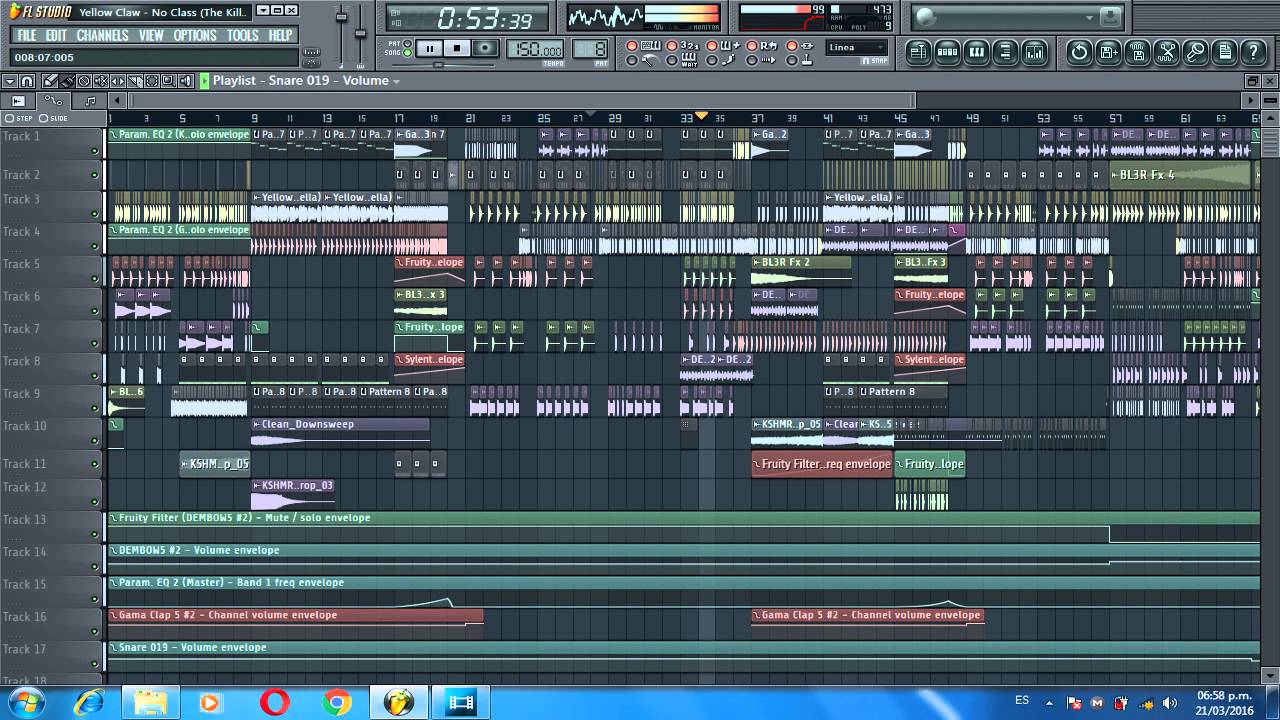
Task: Click Save new version button
Action: tap(1108, 52)
